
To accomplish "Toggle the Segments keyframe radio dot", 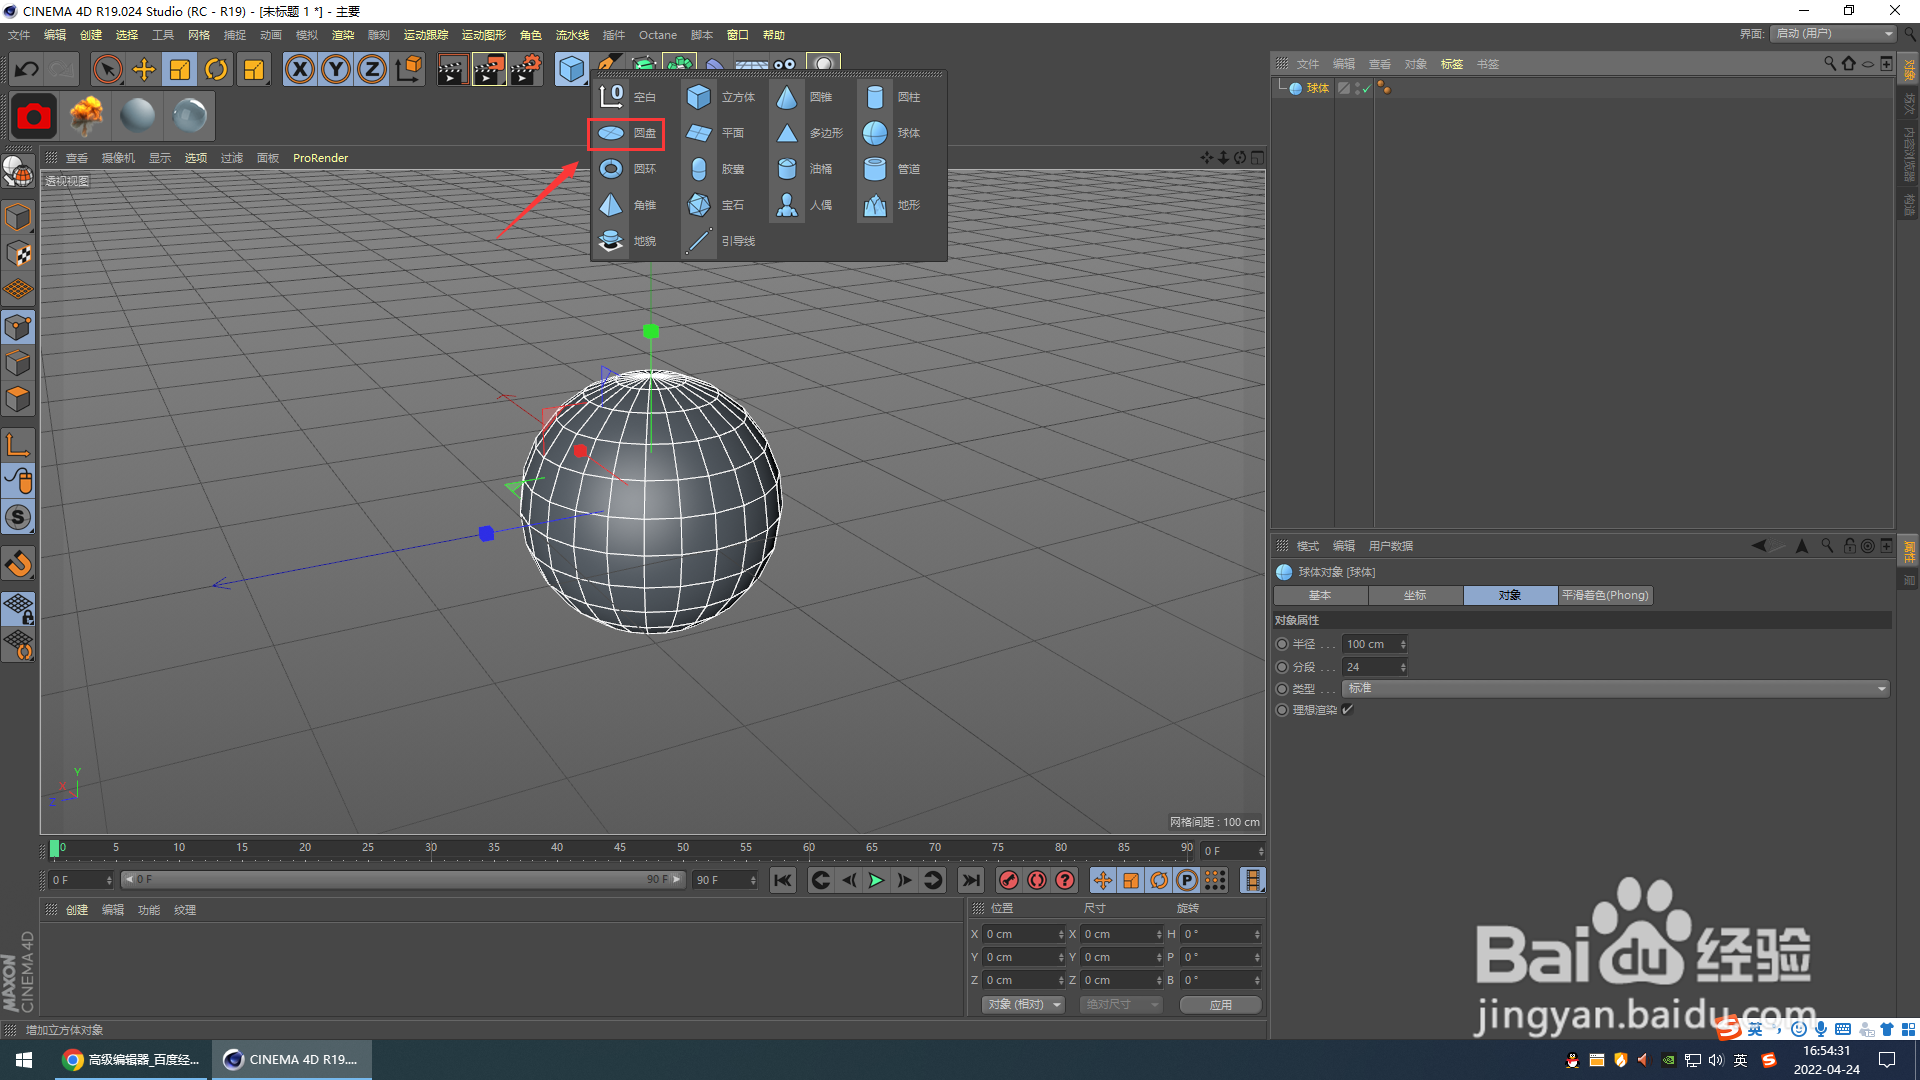I will (1282, 667).
